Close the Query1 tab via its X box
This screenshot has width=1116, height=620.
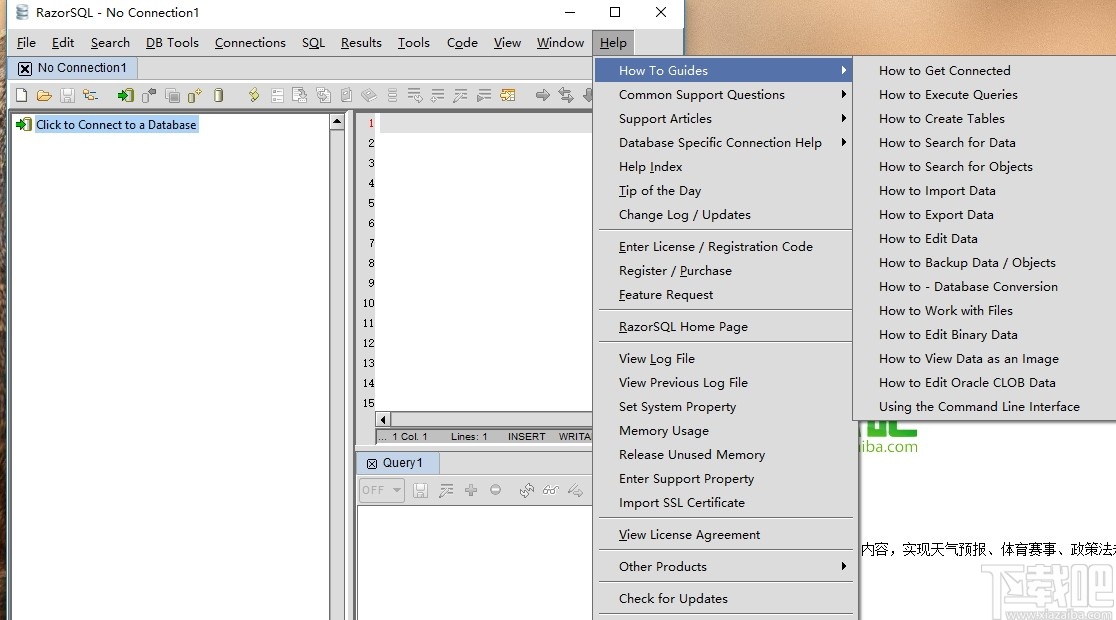[372, 463]
